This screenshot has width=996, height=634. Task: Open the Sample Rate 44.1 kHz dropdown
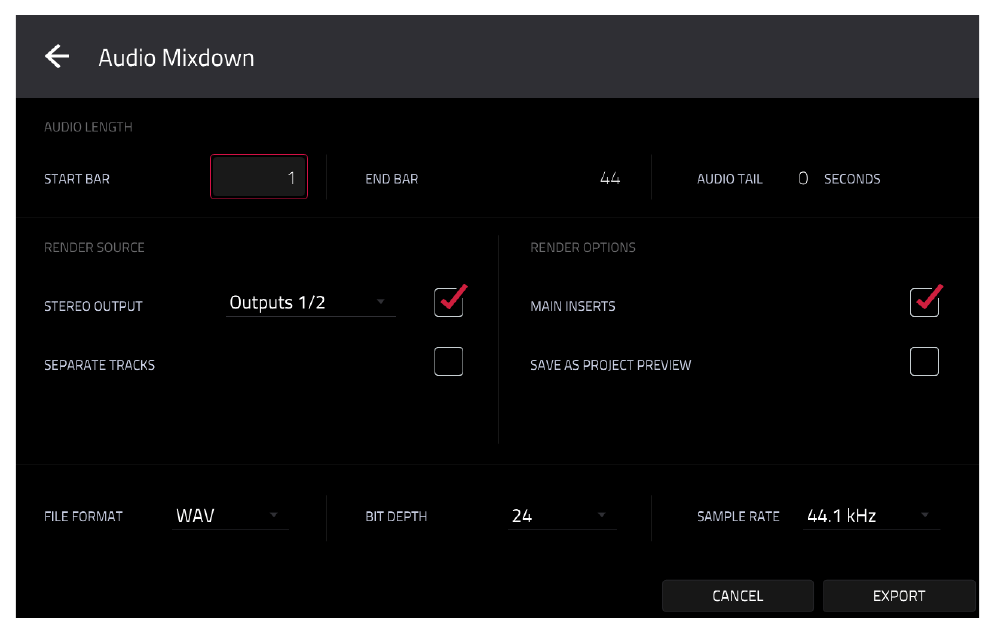(x=871, y=515)
